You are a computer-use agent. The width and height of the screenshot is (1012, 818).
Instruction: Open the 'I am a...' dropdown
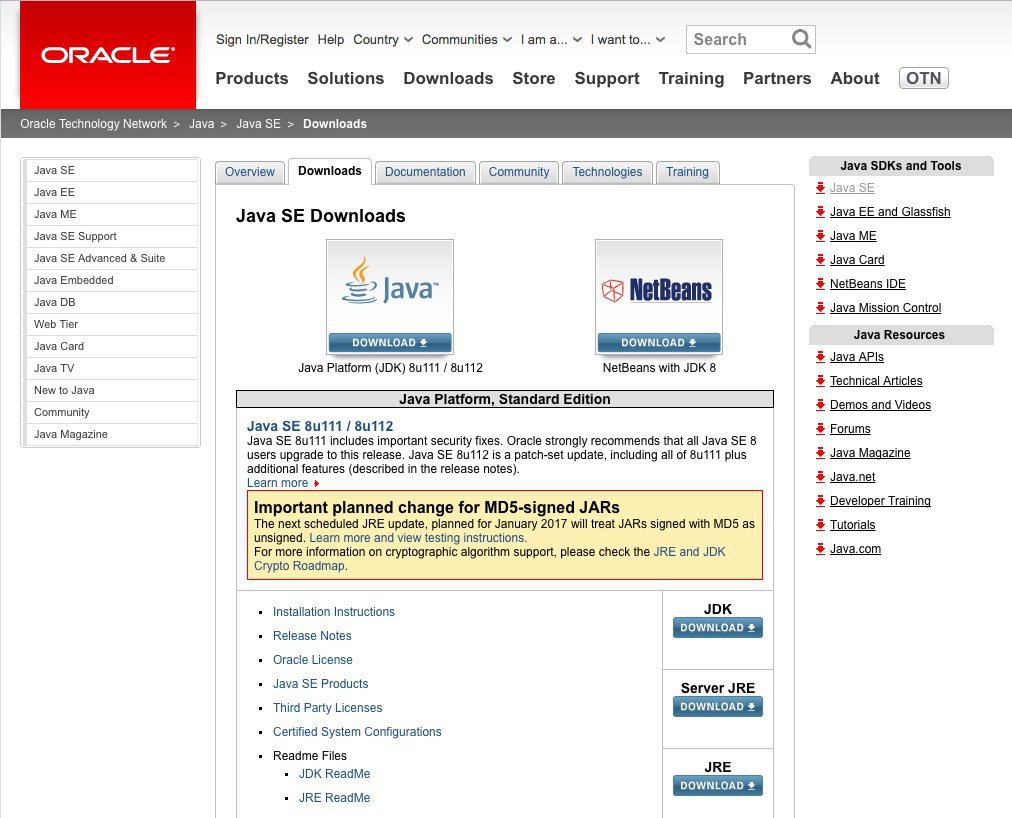[x=551, y=39]
